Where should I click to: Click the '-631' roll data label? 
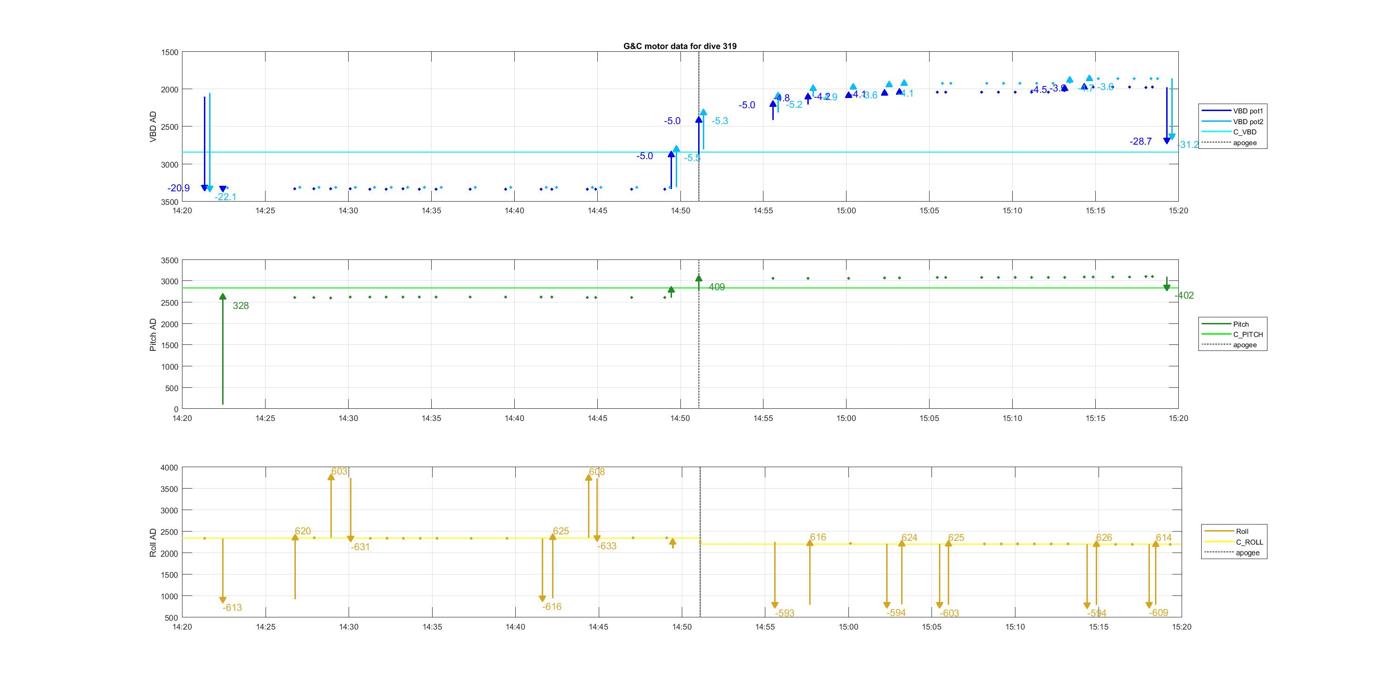(360, 547)
